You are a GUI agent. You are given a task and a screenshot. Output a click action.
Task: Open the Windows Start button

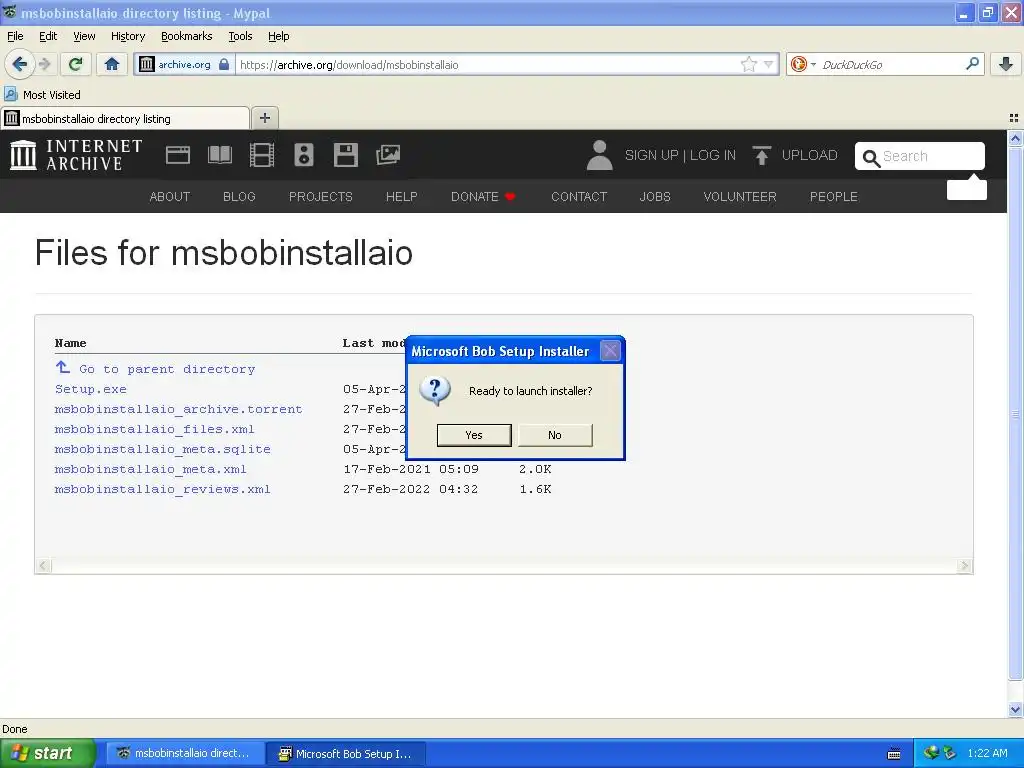(x=48, y=753)
